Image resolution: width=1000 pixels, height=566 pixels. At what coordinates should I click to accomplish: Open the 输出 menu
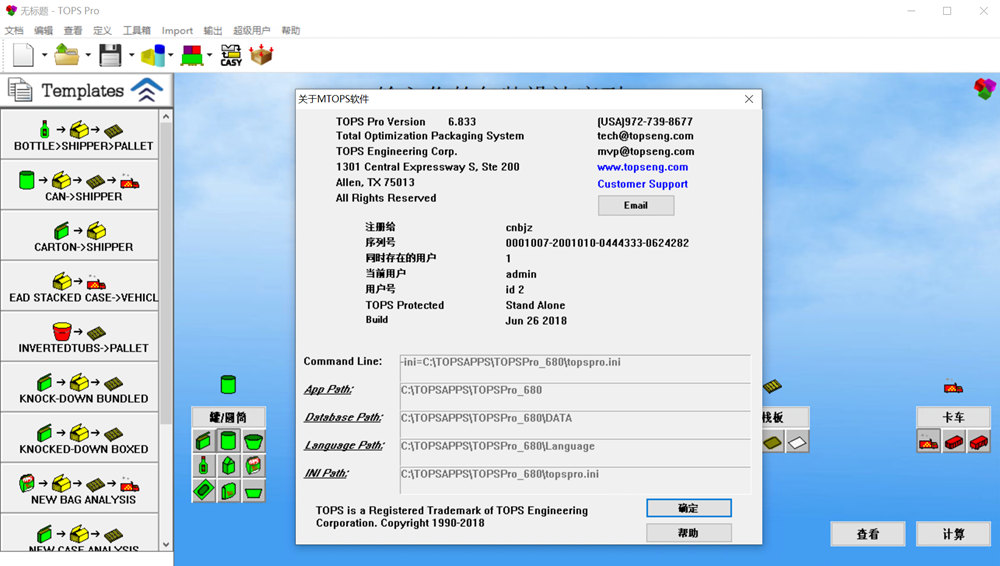tap(212, 30)
